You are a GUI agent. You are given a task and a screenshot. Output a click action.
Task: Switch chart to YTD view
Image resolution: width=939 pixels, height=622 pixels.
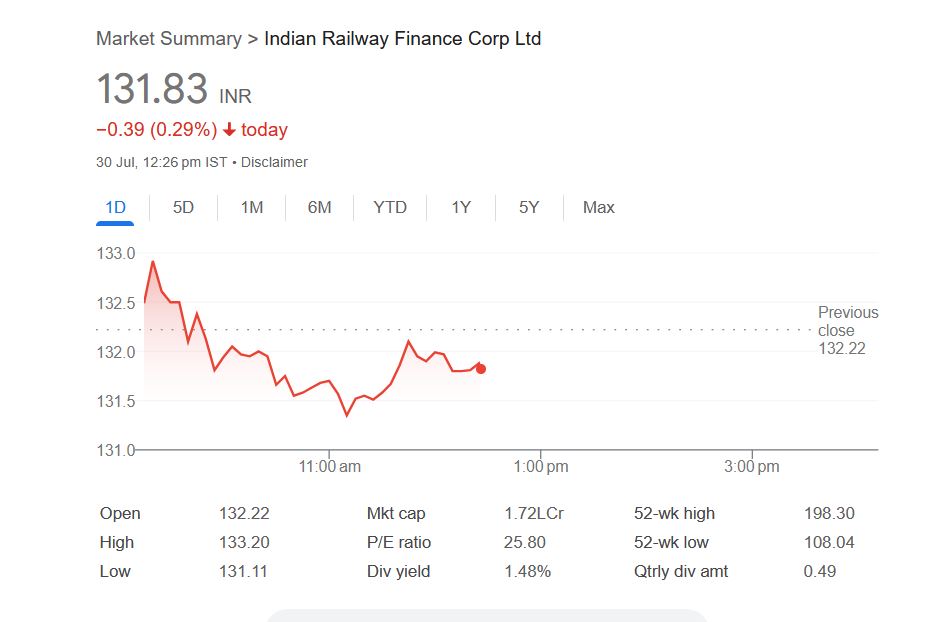390,207
